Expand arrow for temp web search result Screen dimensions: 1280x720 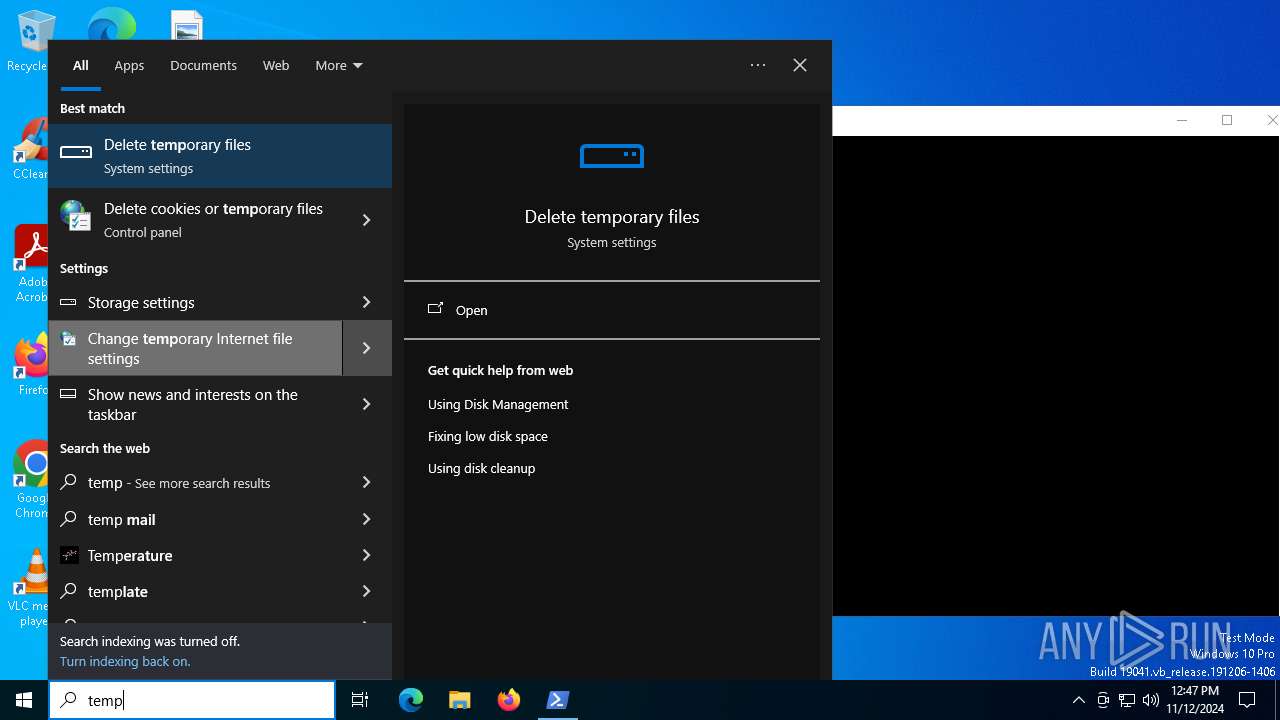click(x=366, y=482)
